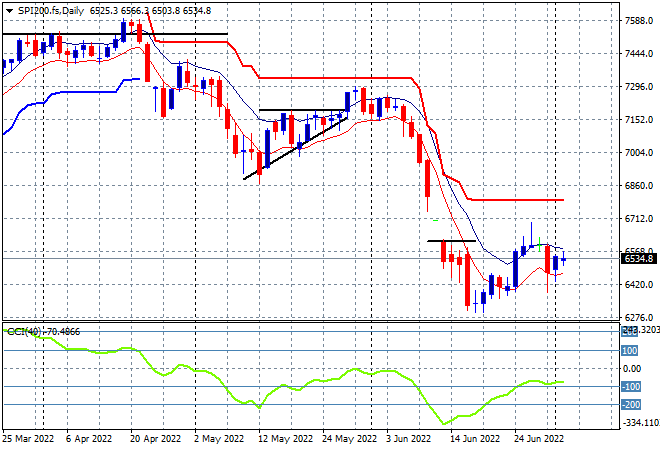Select the black ascending trendline in May
The image size is (660, 450).
click(290, 150)
